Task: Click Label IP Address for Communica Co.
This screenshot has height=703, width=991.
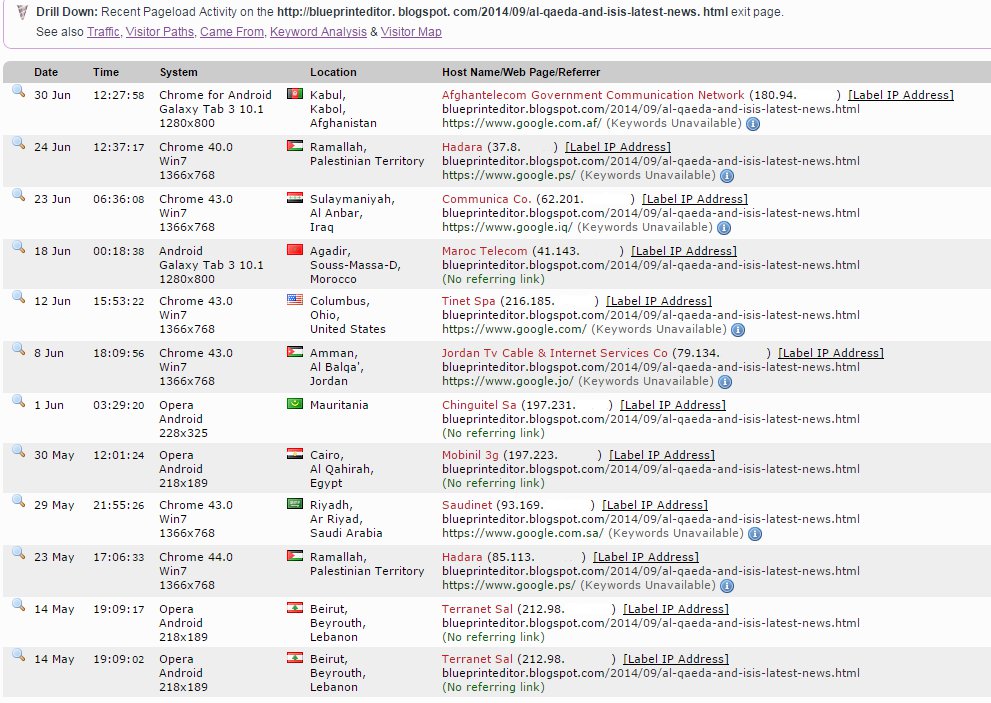Action: pyautogui.click(x=695, y=199)
